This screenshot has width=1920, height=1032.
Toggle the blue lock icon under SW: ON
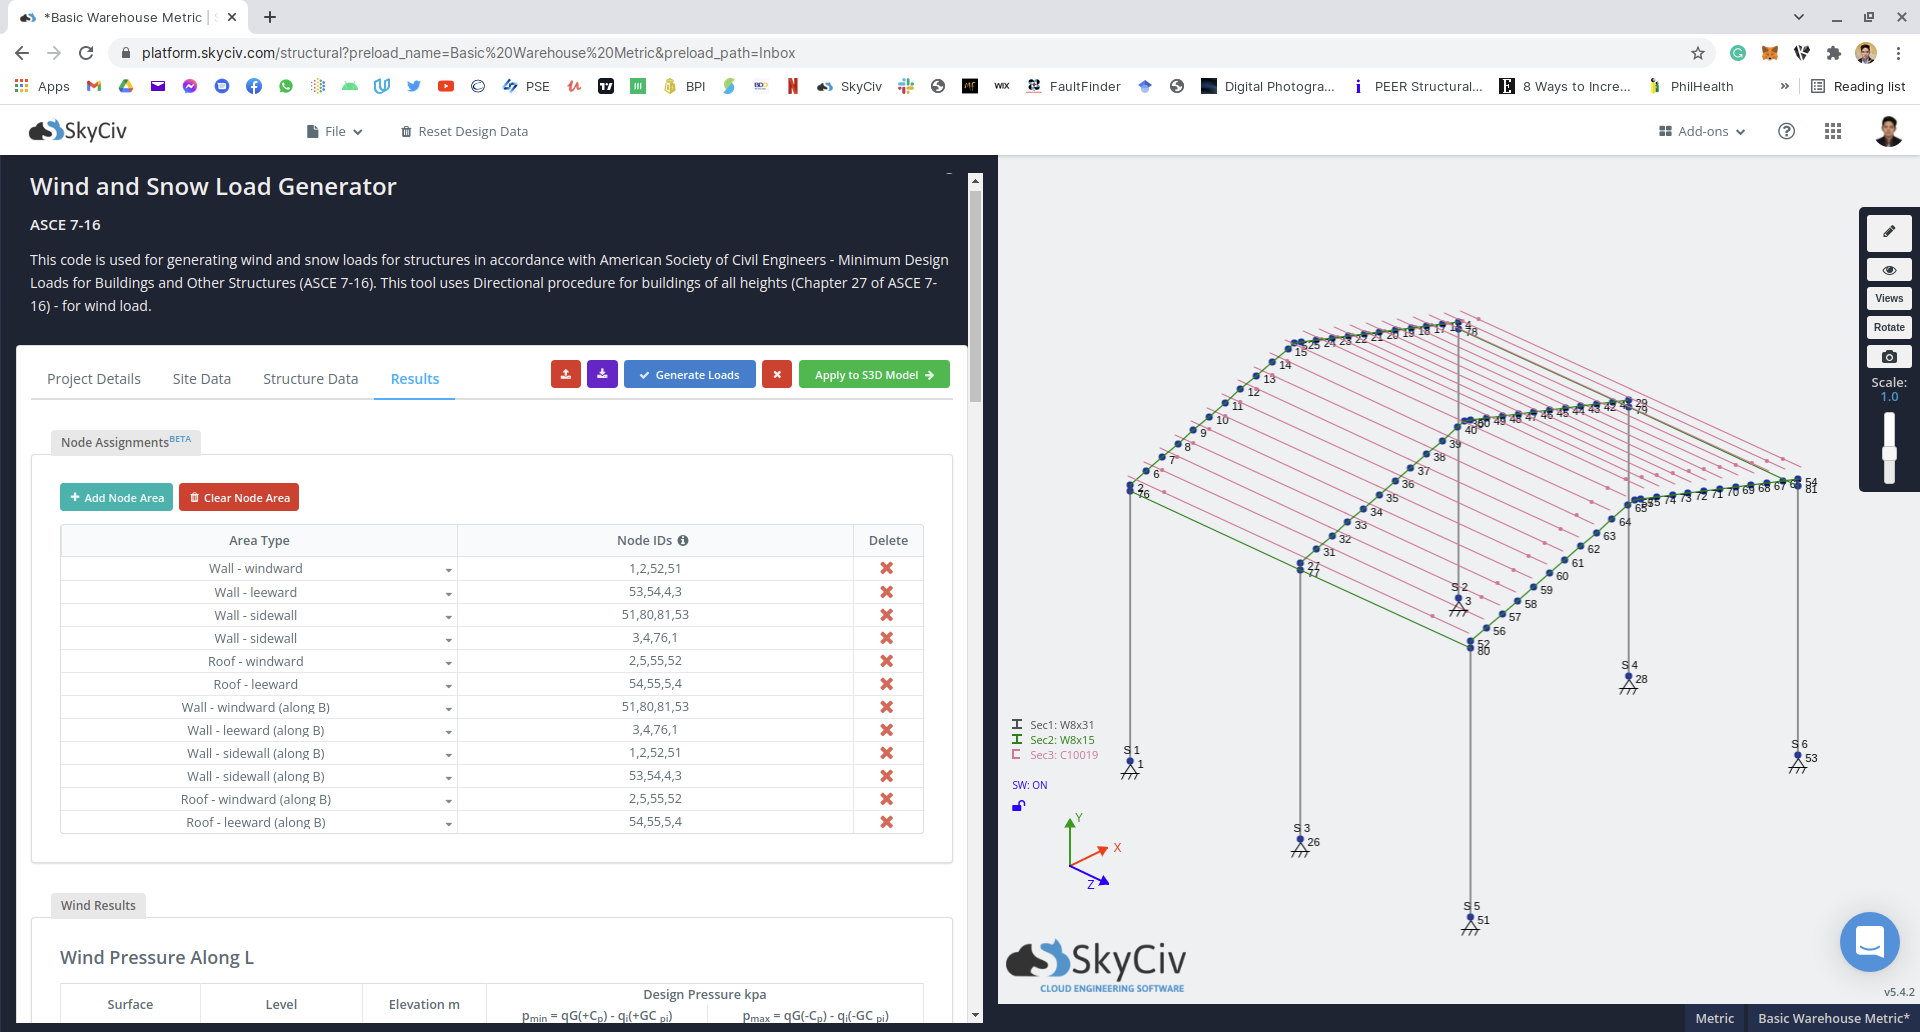point(1018,806)
